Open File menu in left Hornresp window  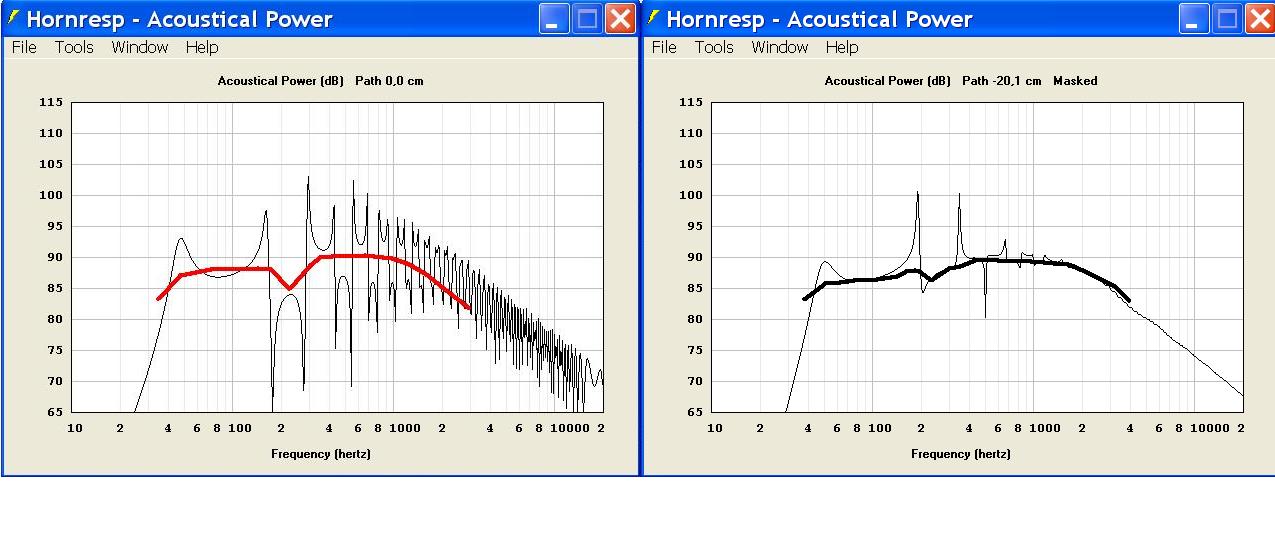[x=24, y=47]
